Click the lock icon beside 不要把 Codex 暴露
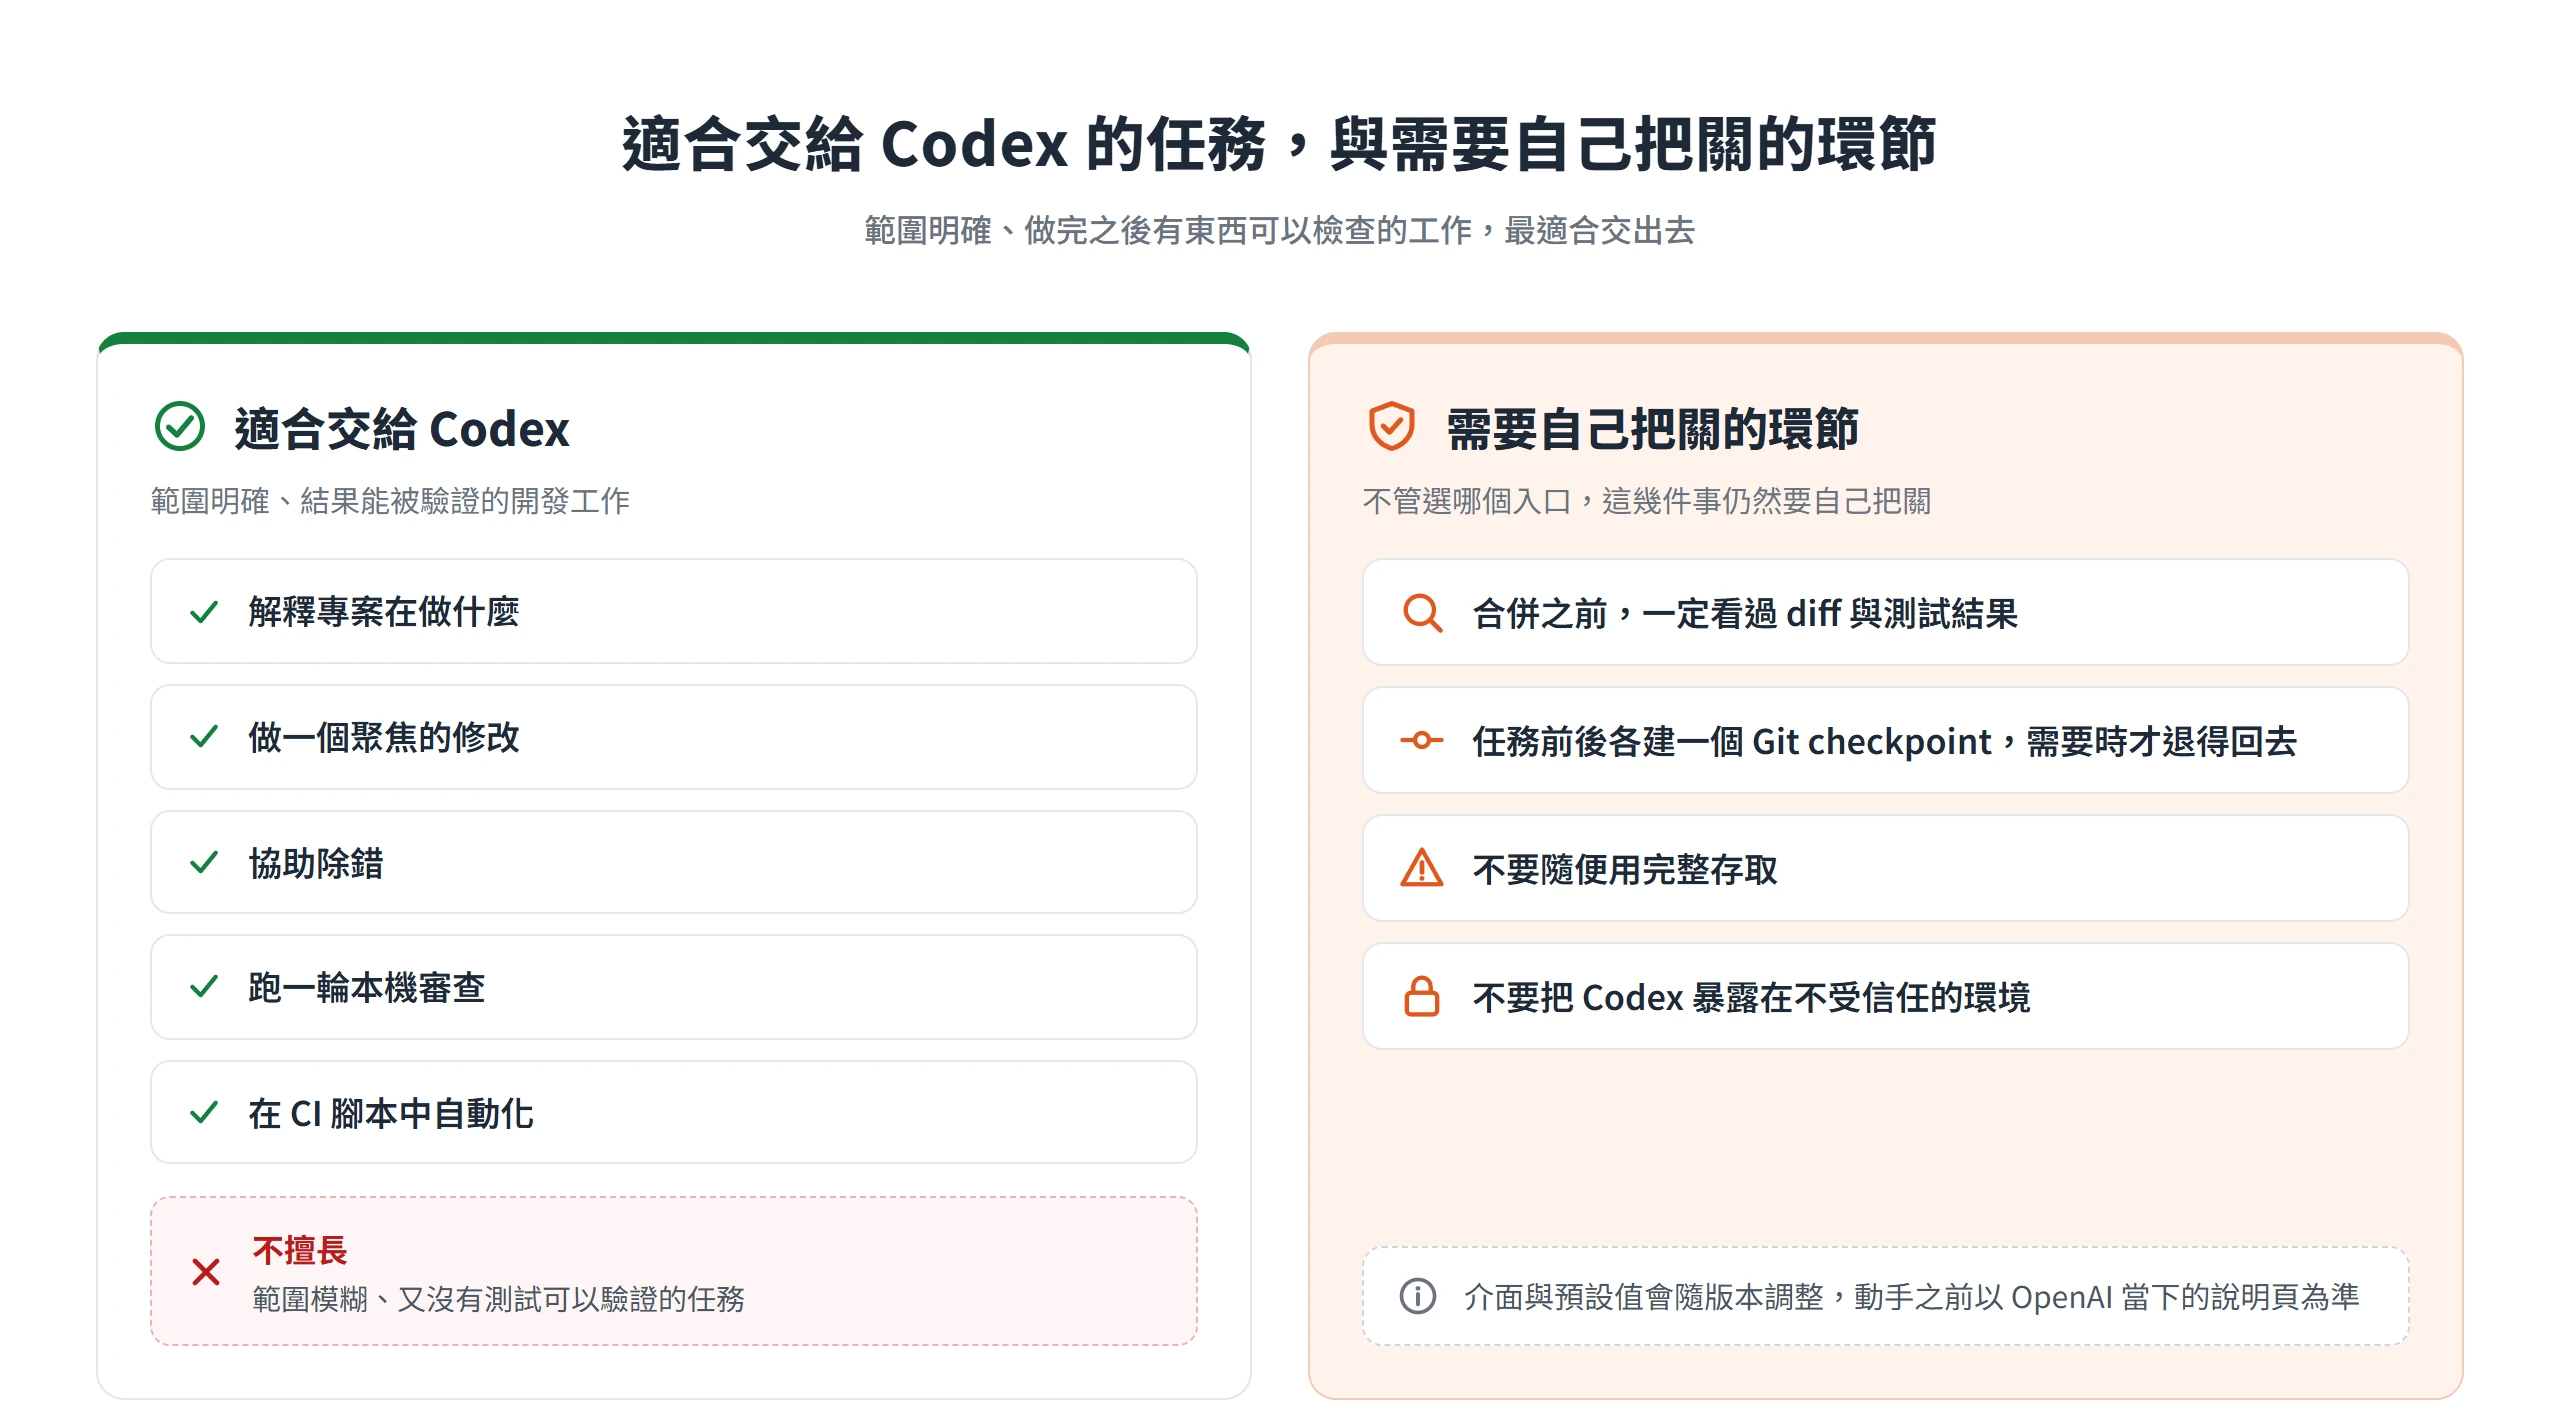2560x1424 pixels. [x=1422, y=996]
